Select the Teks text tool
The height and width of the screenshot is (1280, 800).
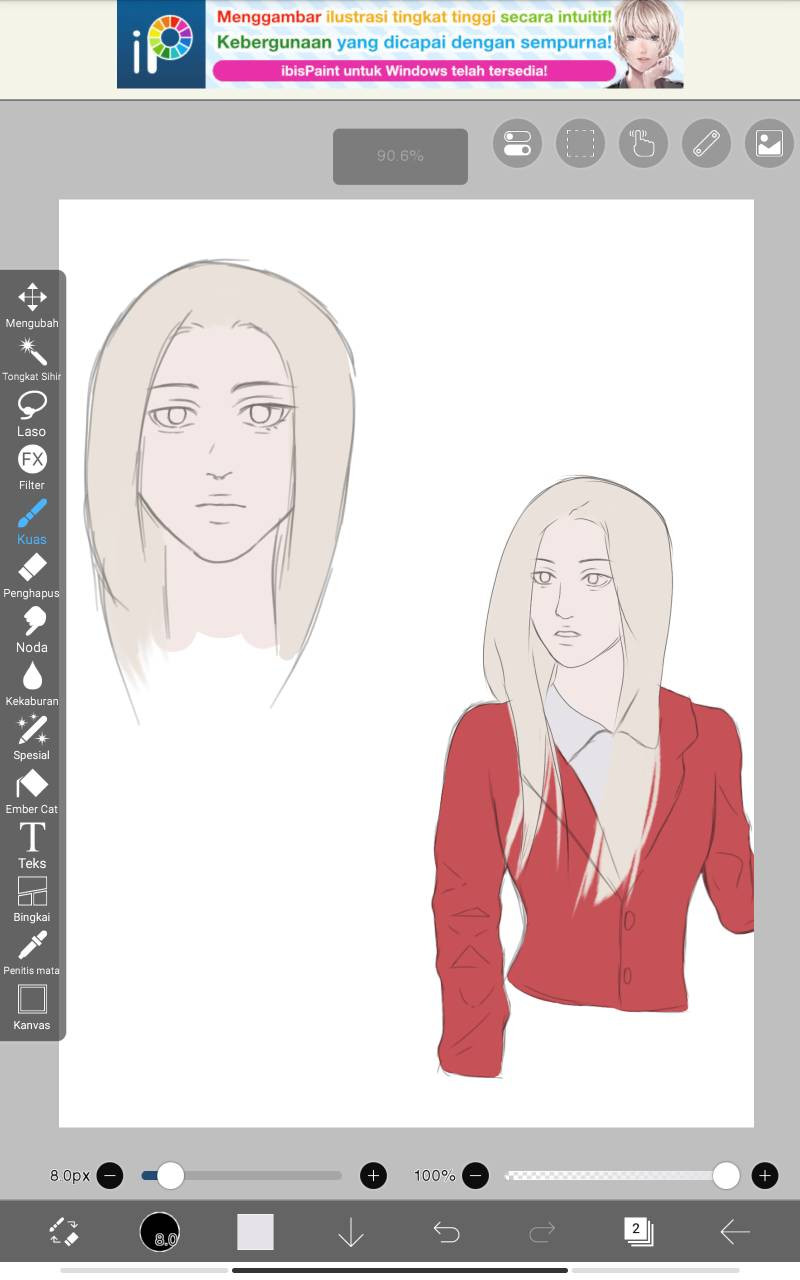point(32,845)
